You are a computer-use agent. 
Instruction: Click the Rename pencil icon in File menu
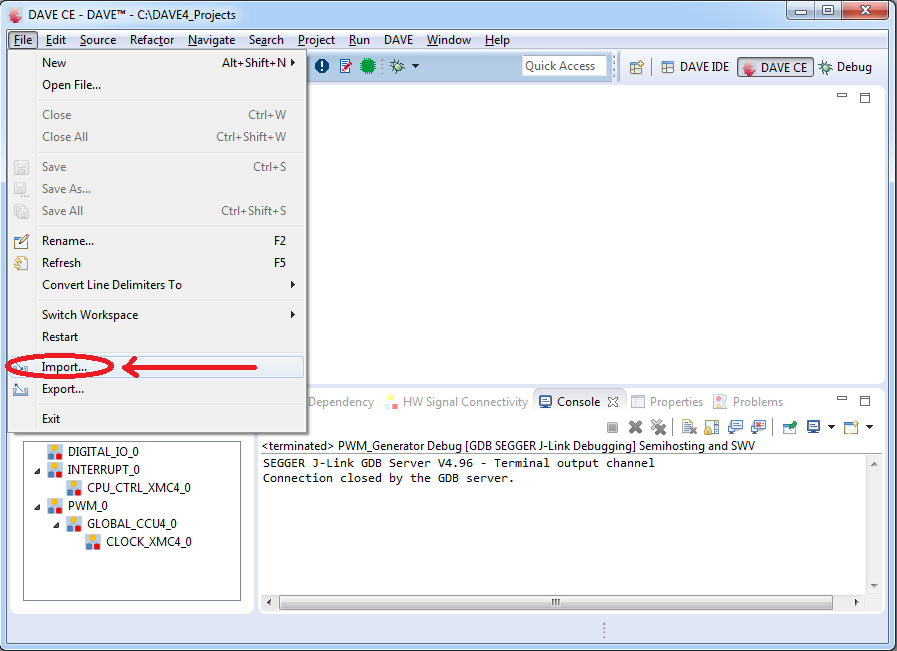(x=21, y=241)
